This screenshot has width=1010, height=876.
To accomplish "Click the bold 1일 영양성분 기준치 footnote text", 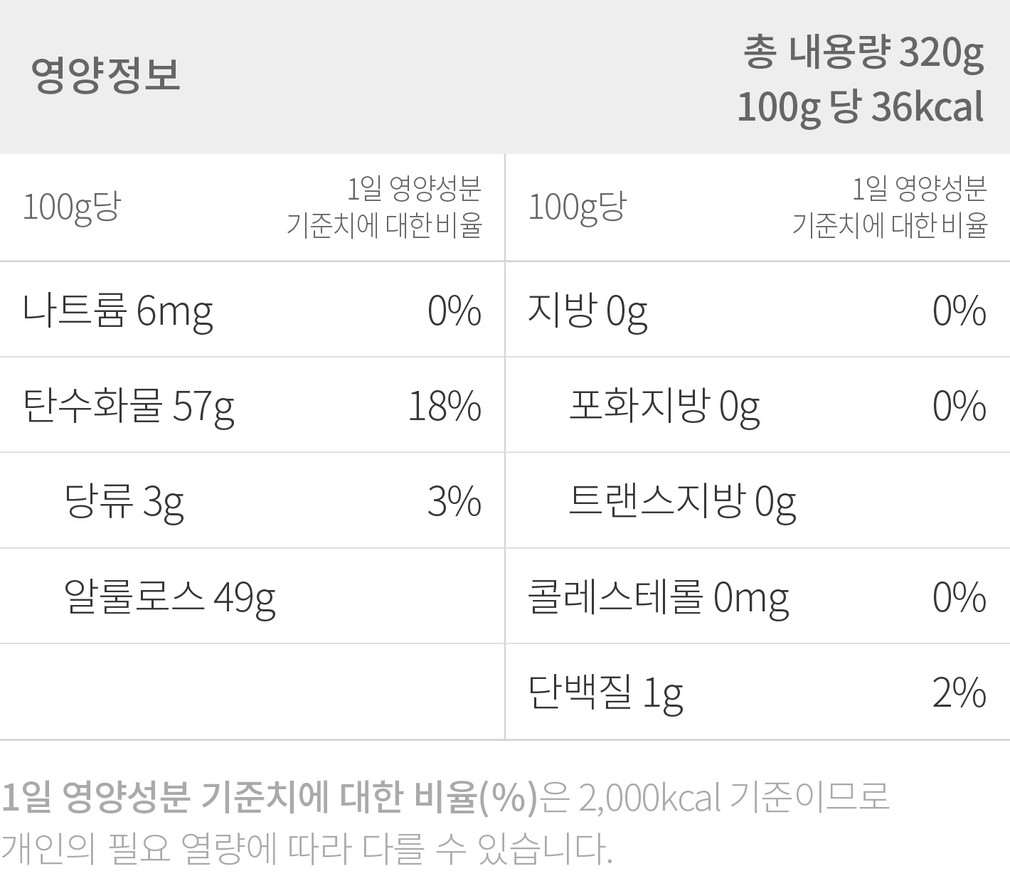I will (268, 798).
